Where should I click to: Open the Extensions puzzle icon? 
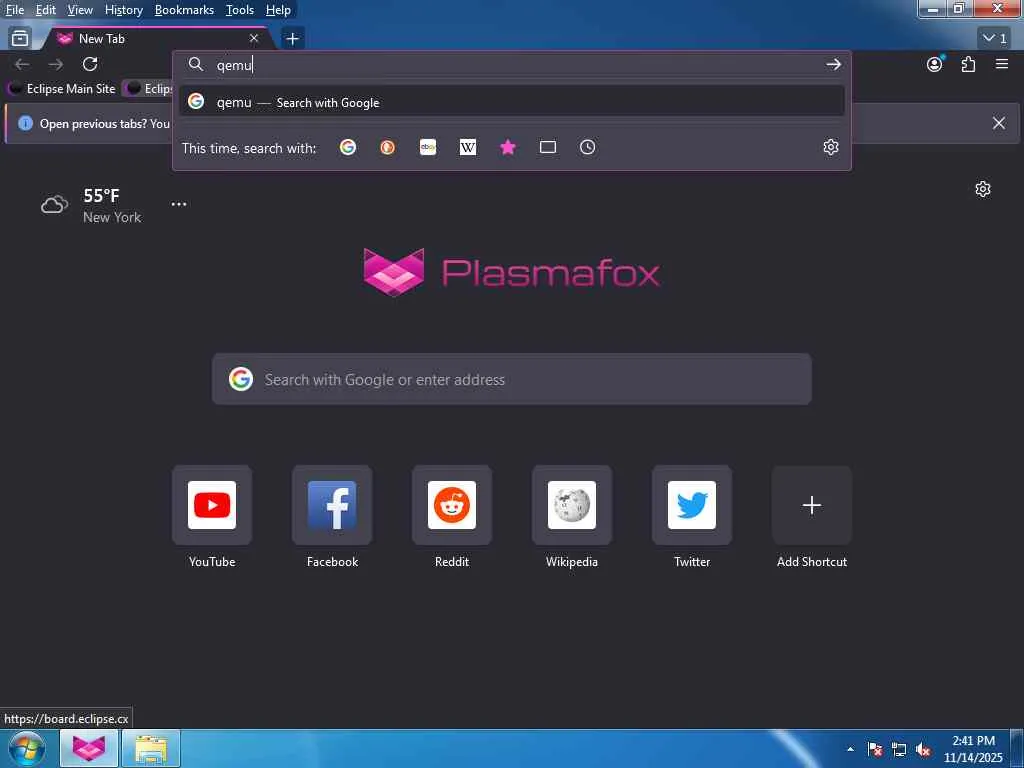[968, 64]
